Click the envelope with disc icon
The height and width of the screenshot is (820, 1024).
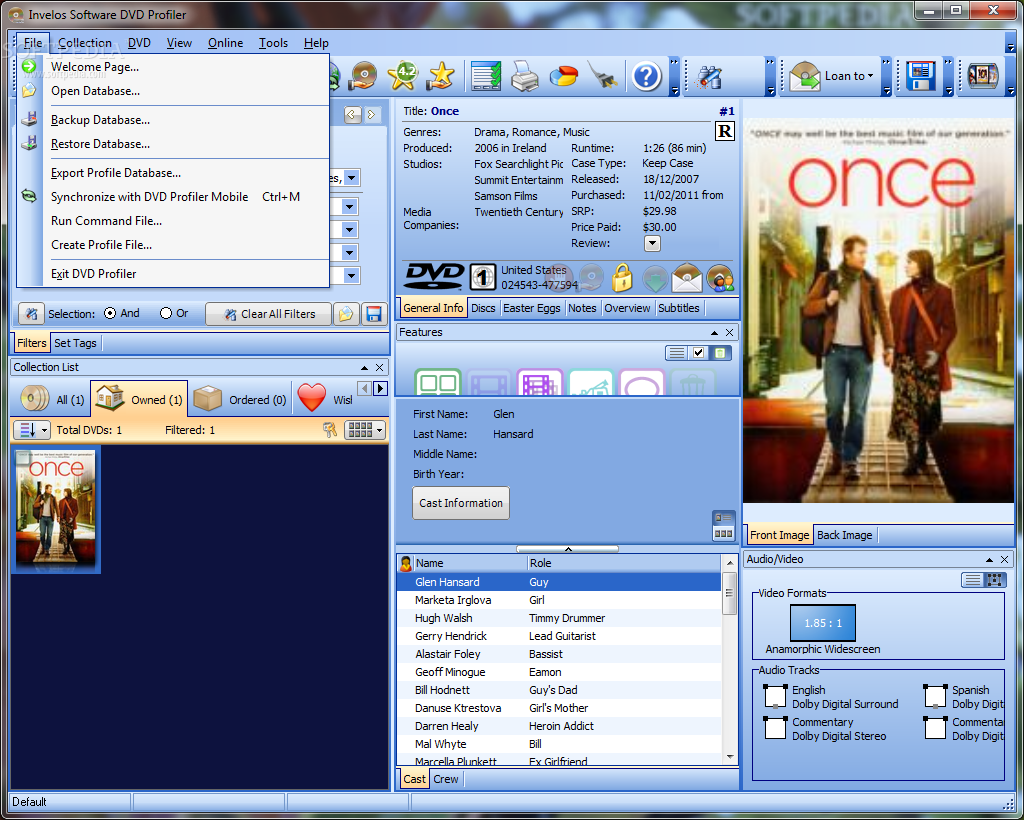point(686,278)
